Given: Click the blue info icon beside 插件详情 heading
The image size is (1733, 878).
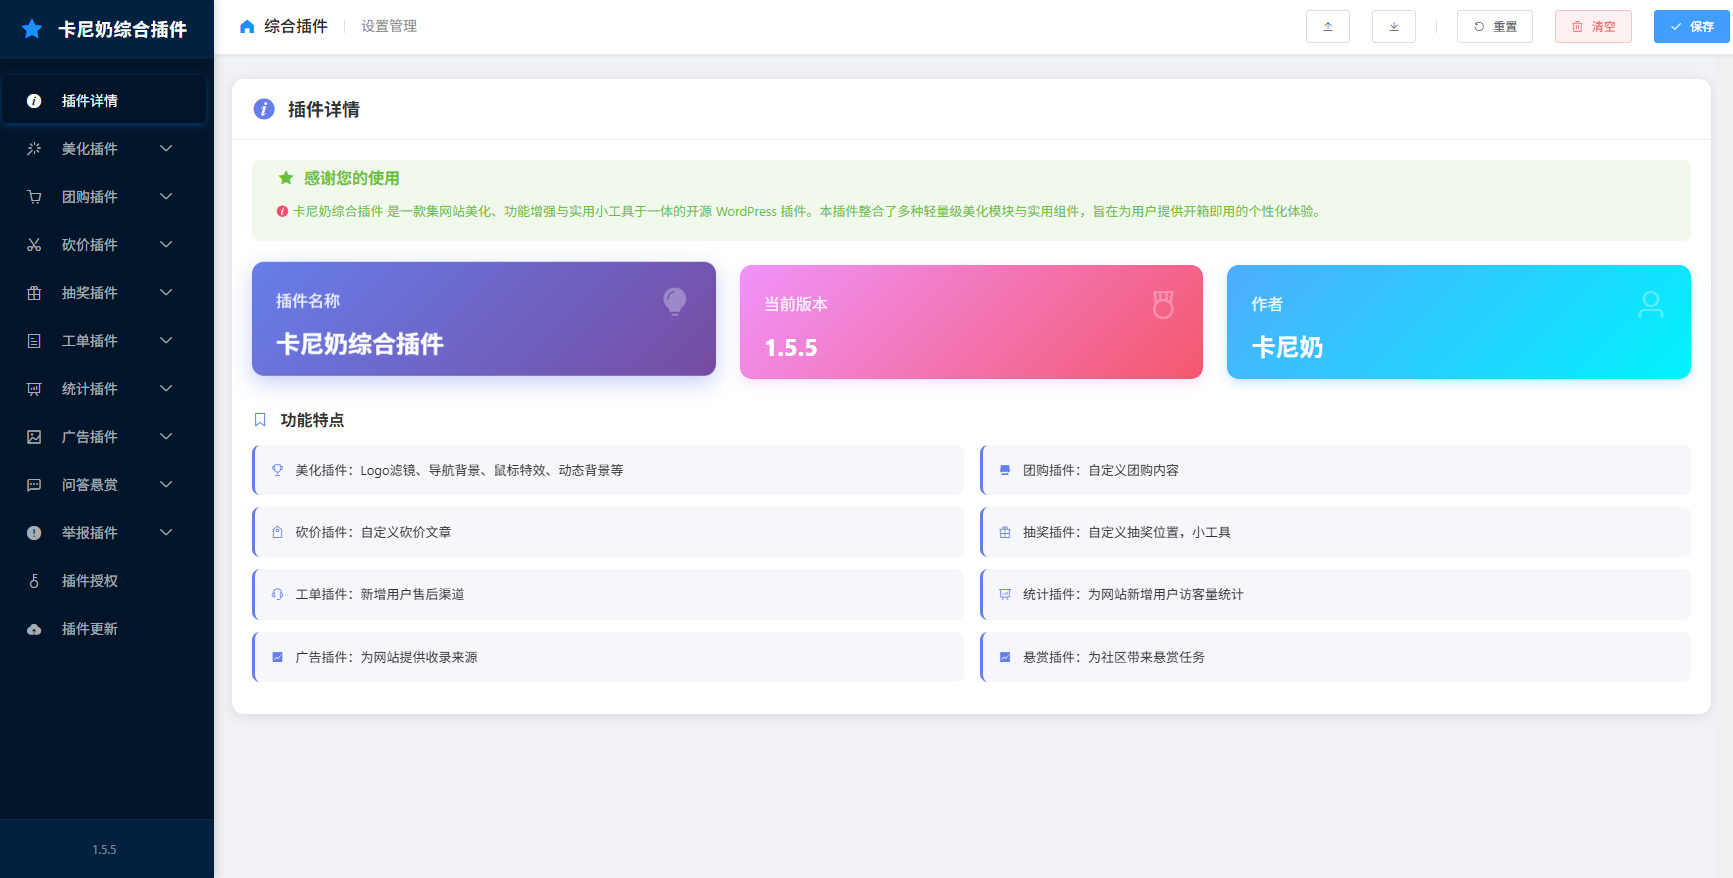Looking at the screenshot, I should tap(264, 109).
